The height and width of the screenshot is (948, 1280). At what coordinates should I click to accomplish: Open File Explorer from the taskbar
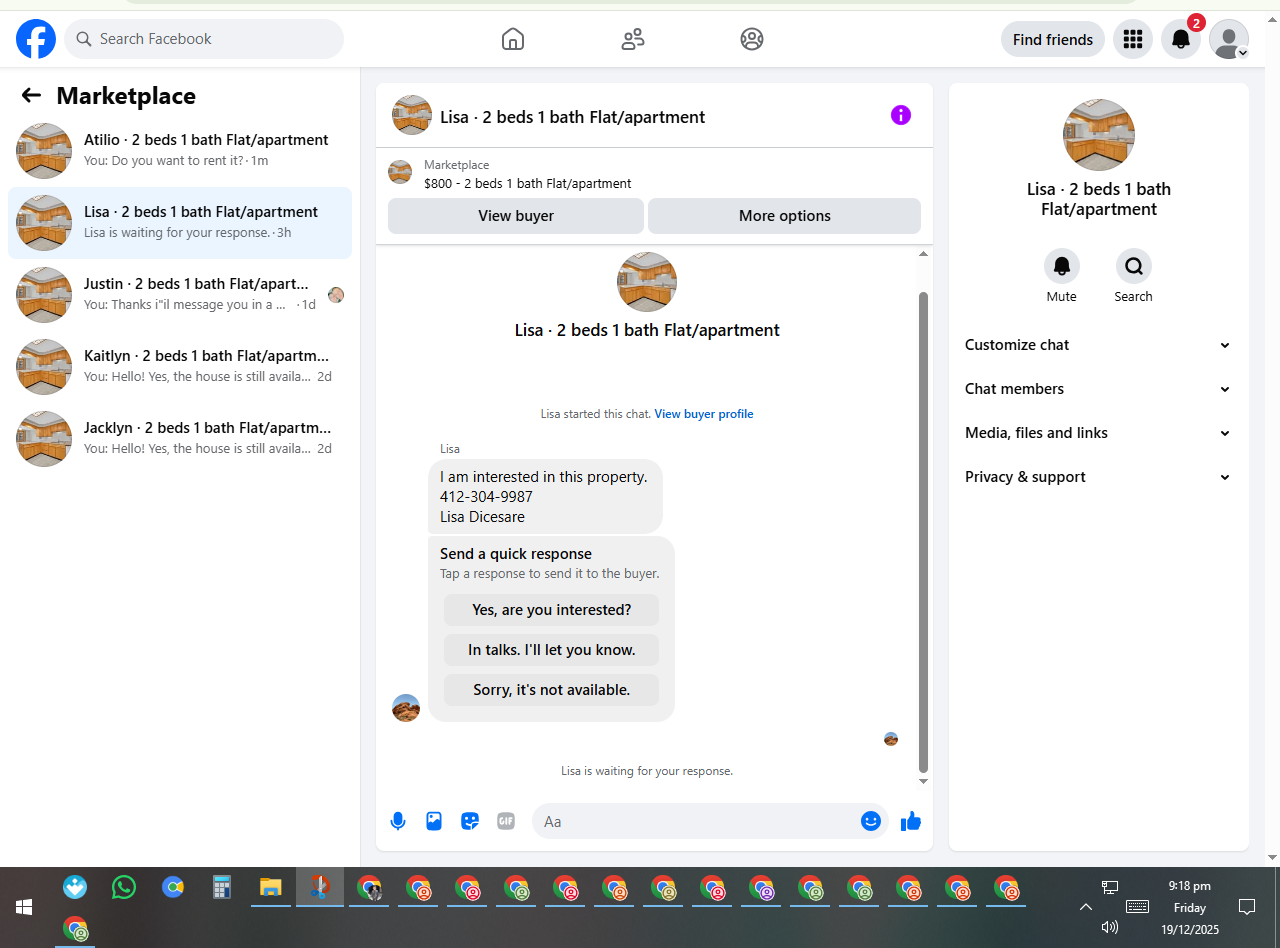(270, 887)
